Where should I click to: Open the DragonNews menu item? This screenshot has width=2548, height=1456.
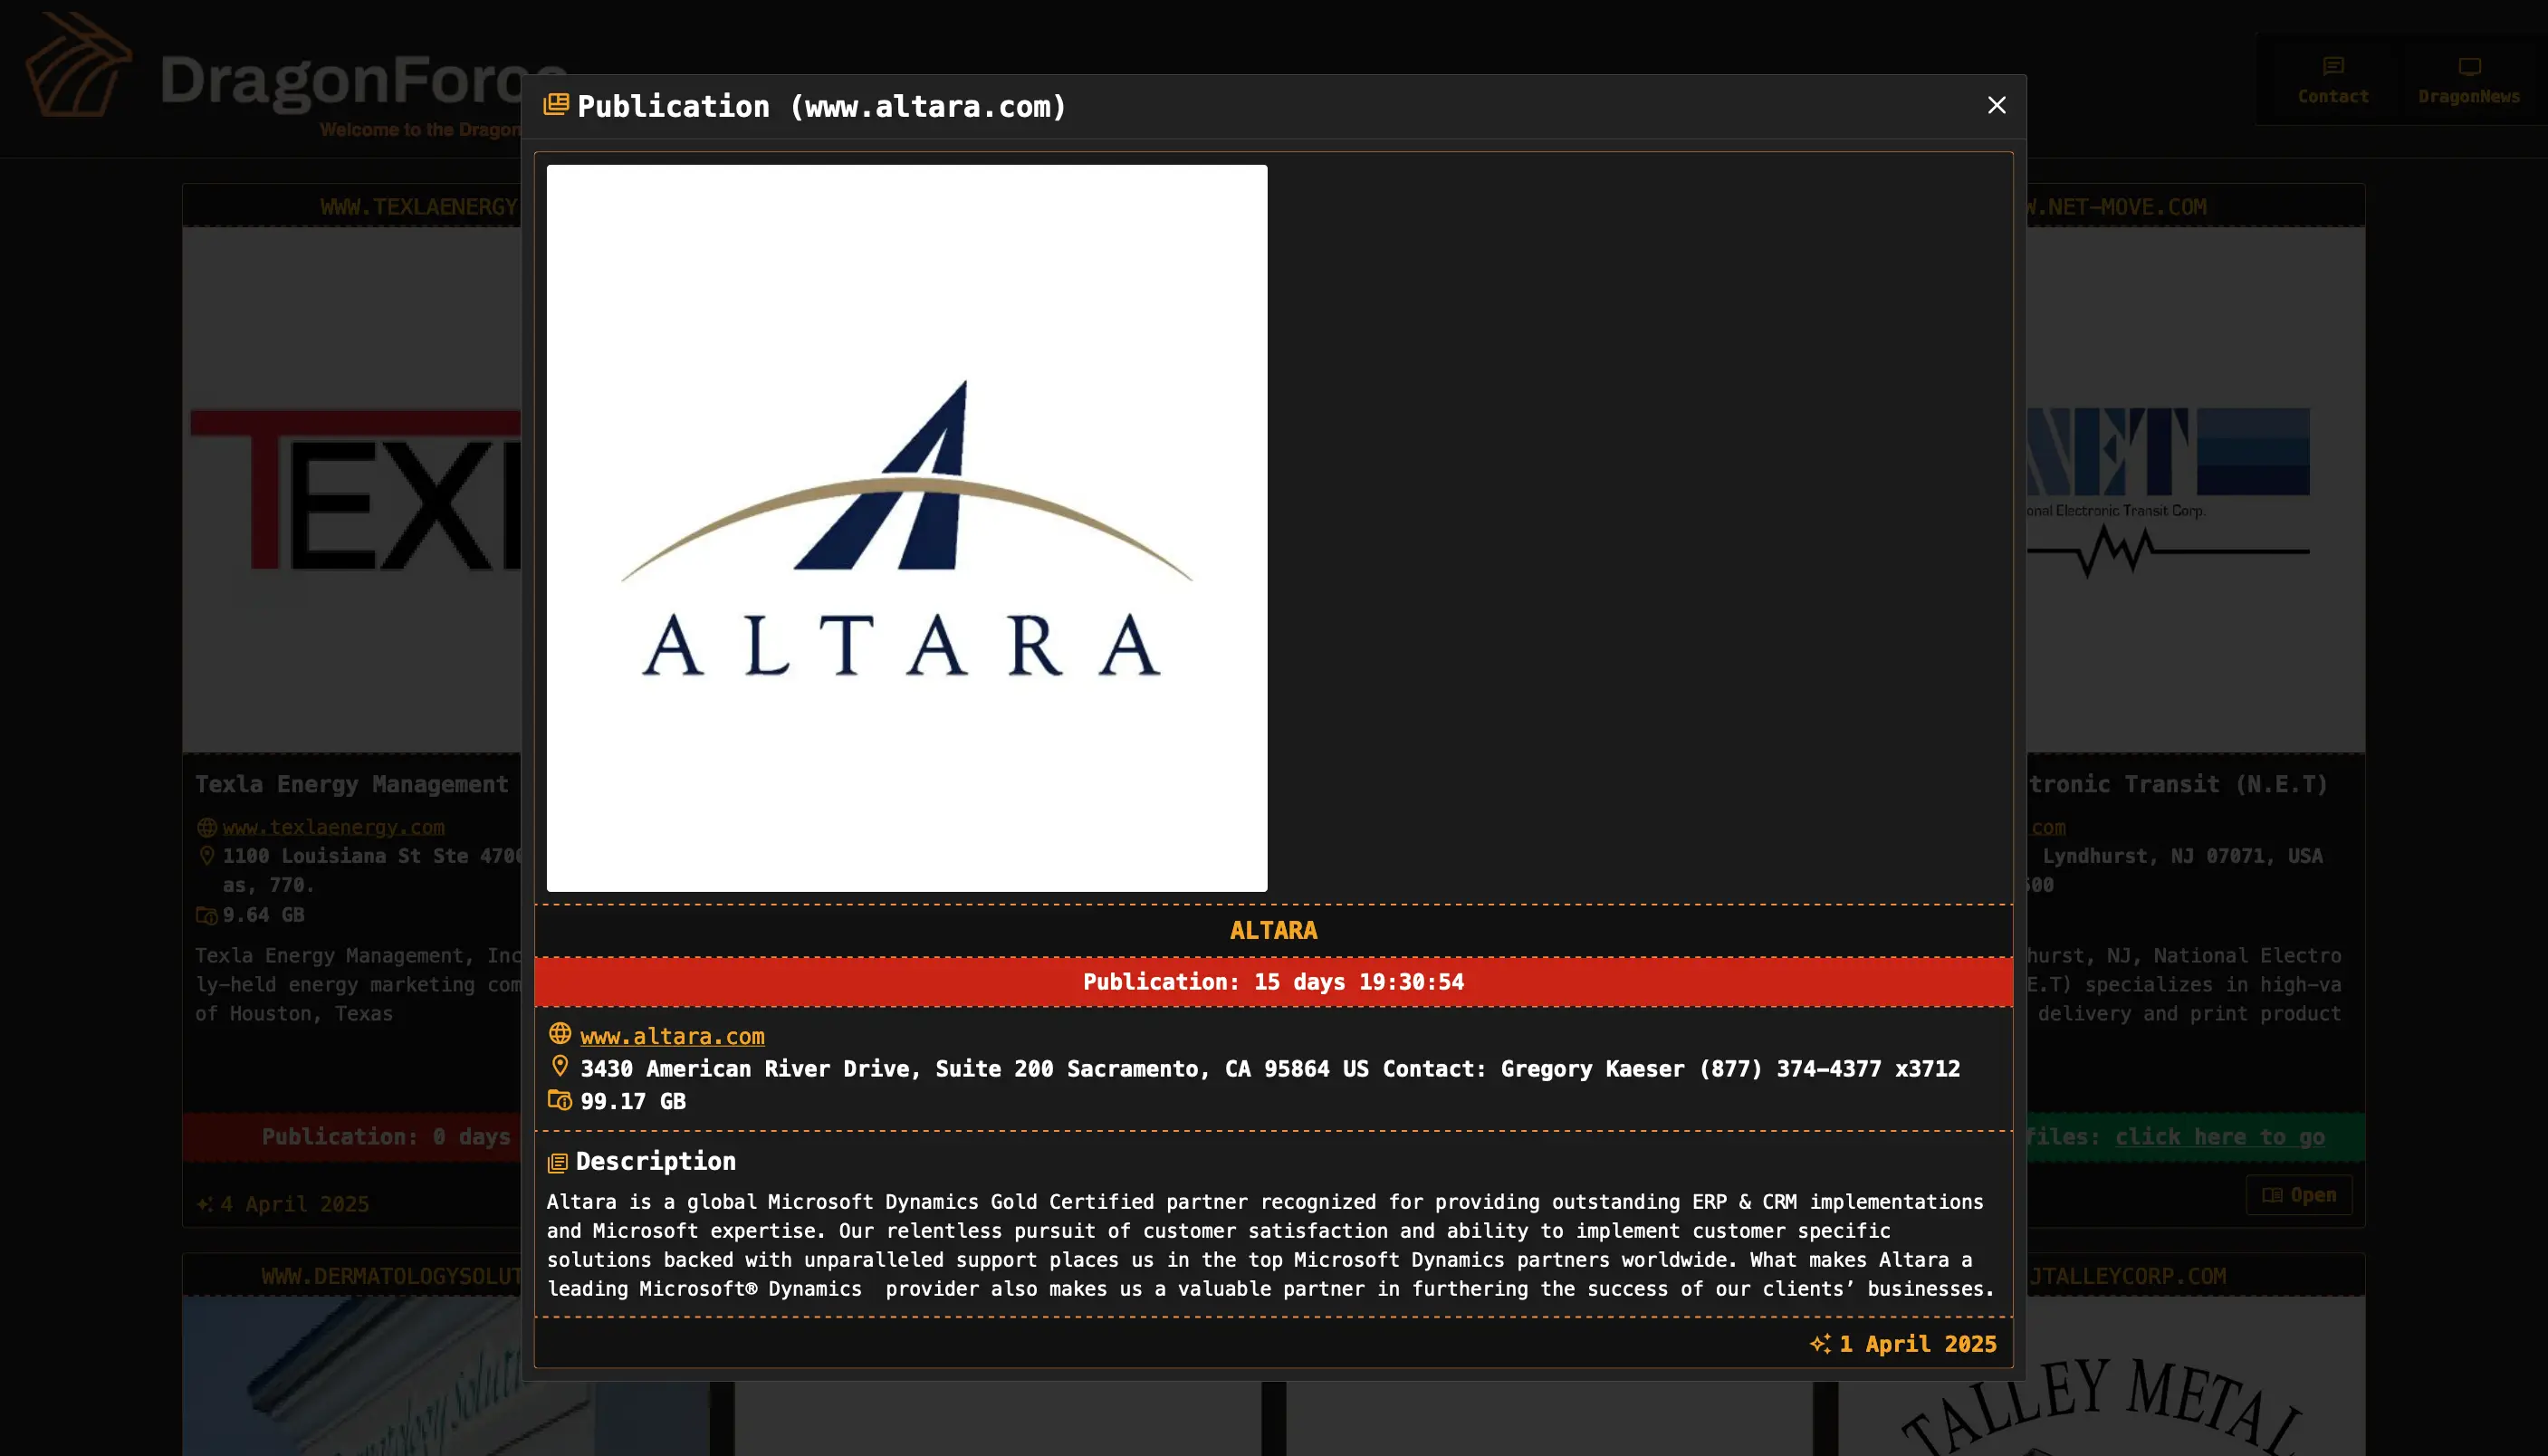click(2468, 80)
